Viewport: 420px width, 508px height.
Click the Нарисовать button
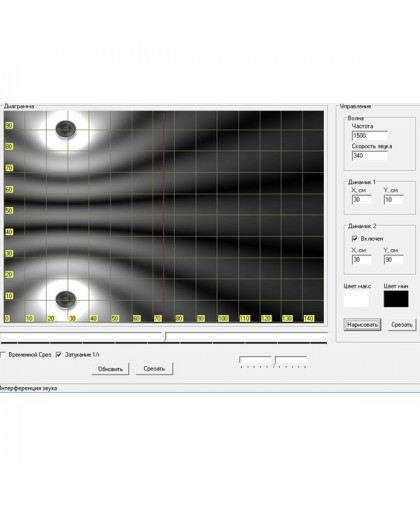[x=362, y=325]
